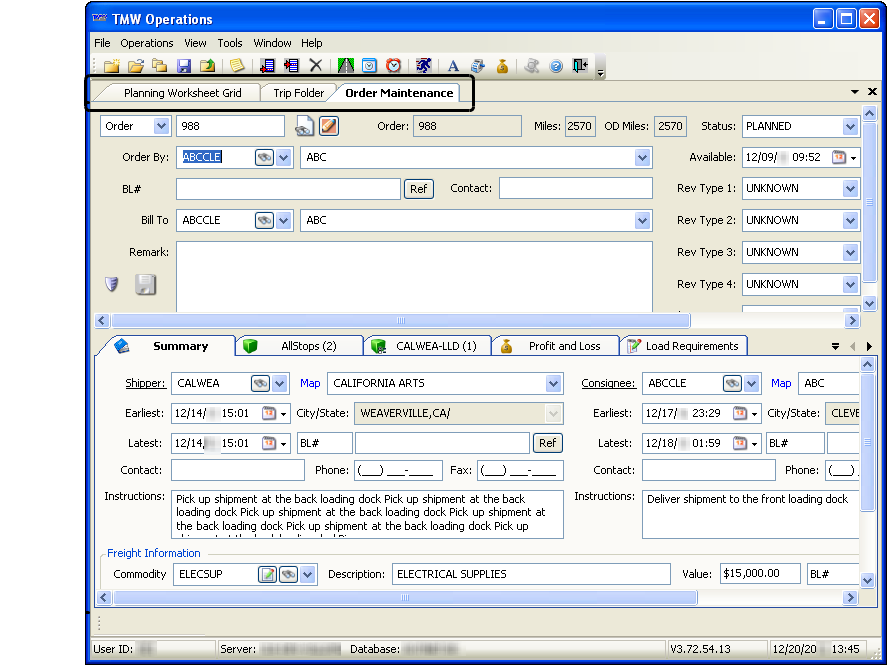Click the black X delete toolbar icon
This screenshot has width=887, height=665.
point(316,66)
